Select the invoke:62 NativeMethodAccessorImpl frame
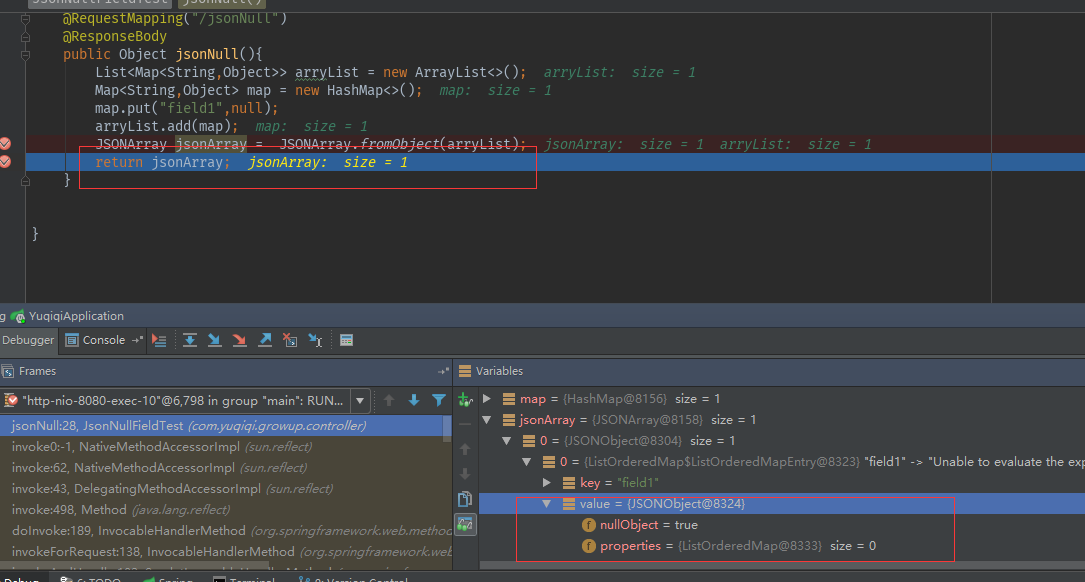The image size is (1085, 582). point(221,468)
